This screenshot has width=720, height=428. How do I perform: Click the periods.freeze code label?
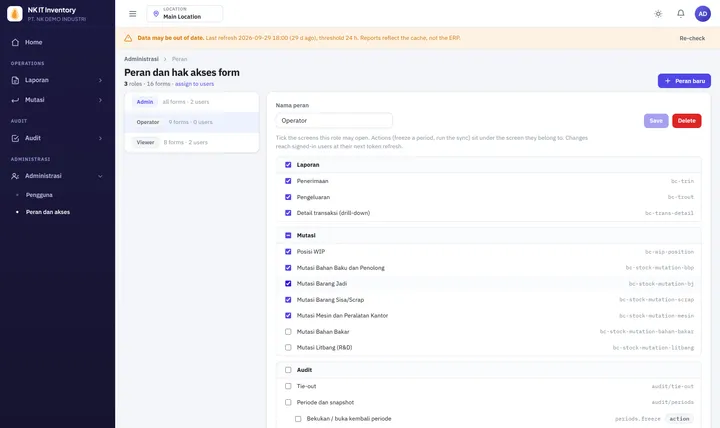click(637, 419)
